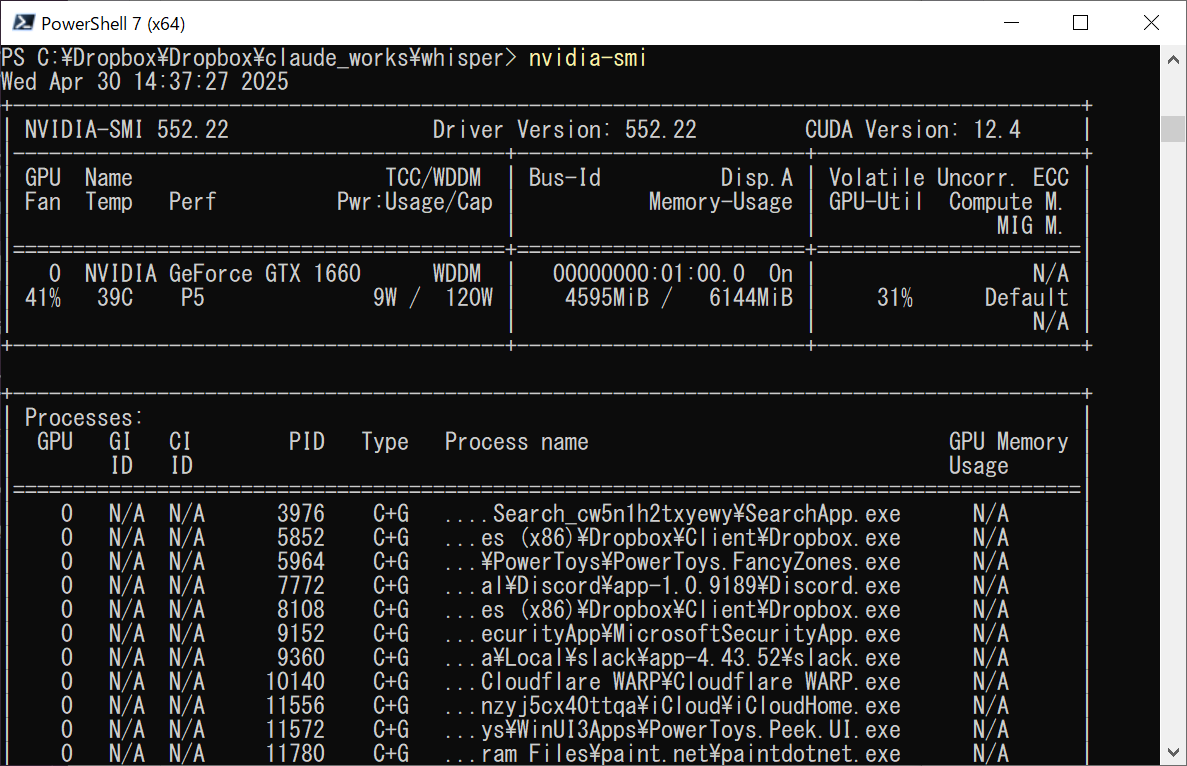Click the fan speed value 41%
This screenshot has width=1187, height=766.
(43, 297)
